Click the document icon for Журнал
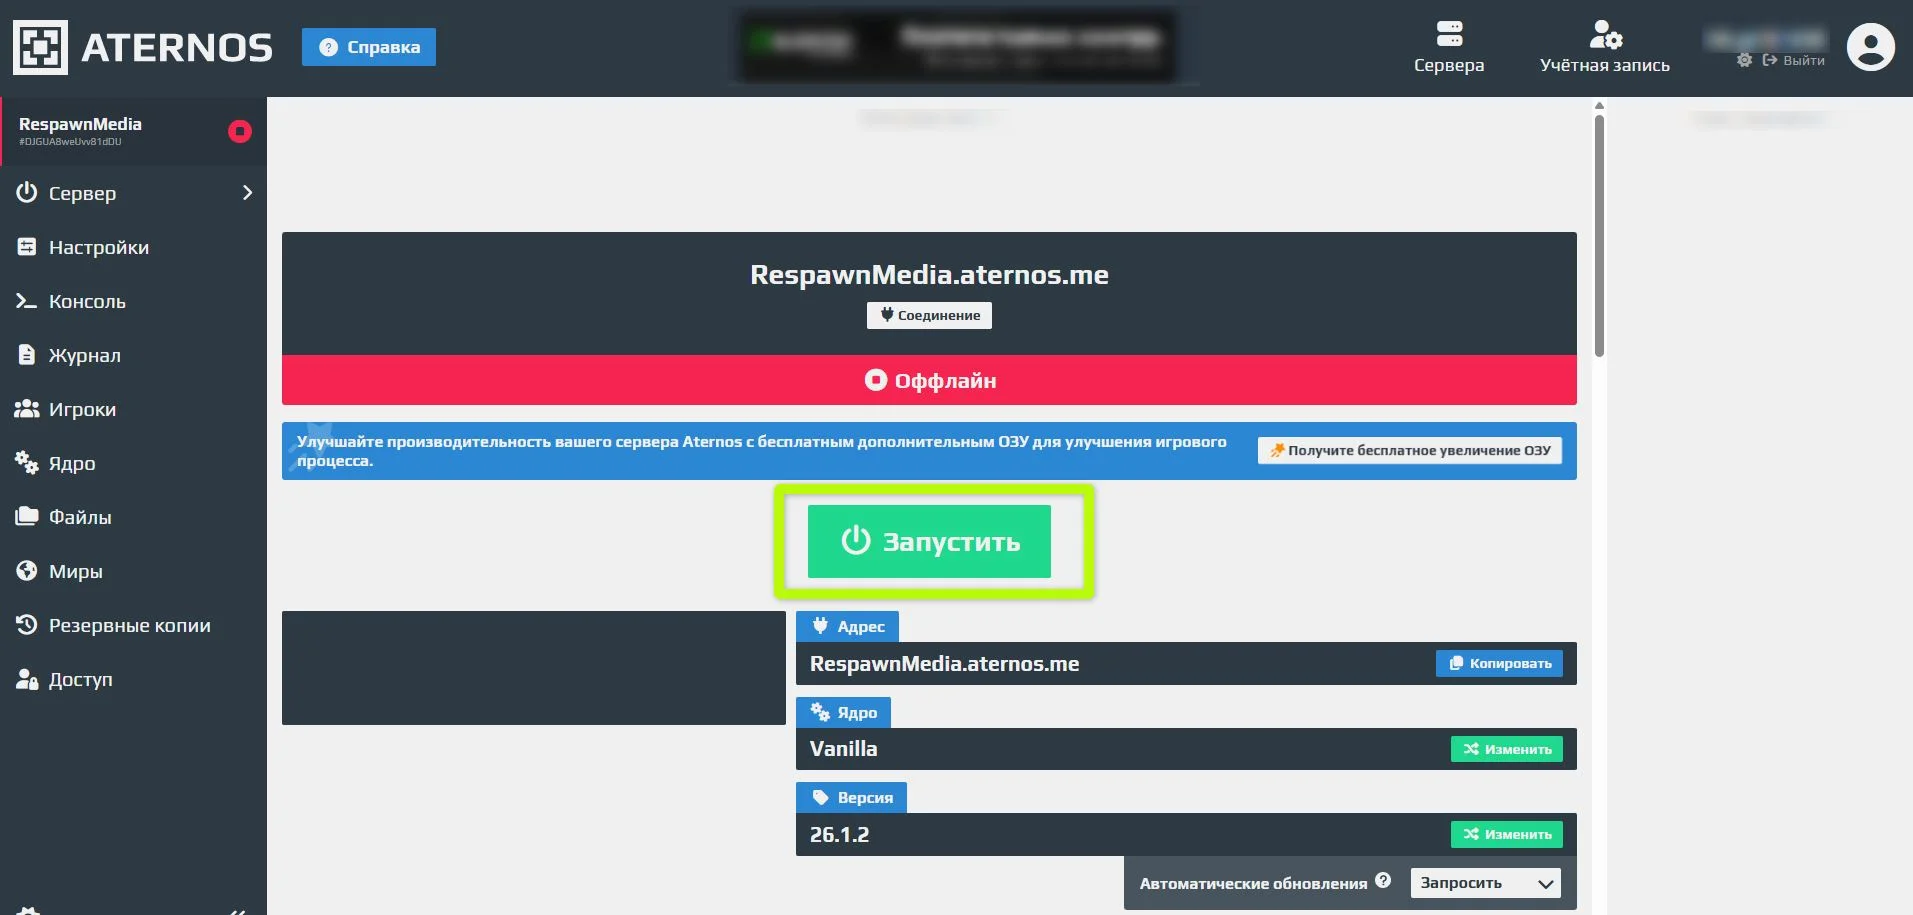Image resolution: width=1913 pixels, height=915 pixels. click(x=26, y=355)
